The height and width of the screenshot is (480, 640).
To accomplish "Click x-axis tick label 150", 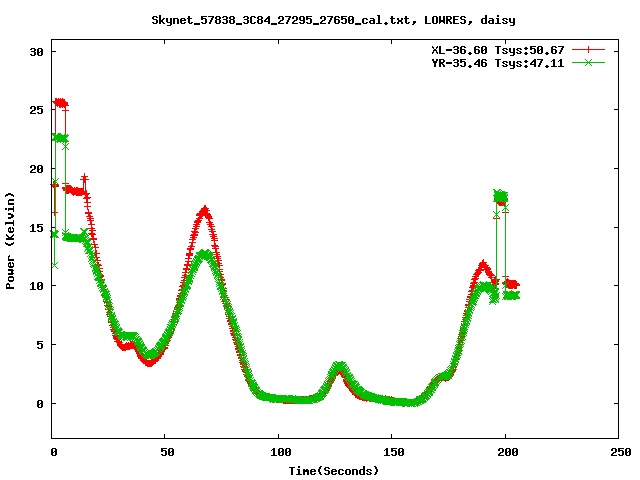I will pyautogui.click(x=394, y=452).
